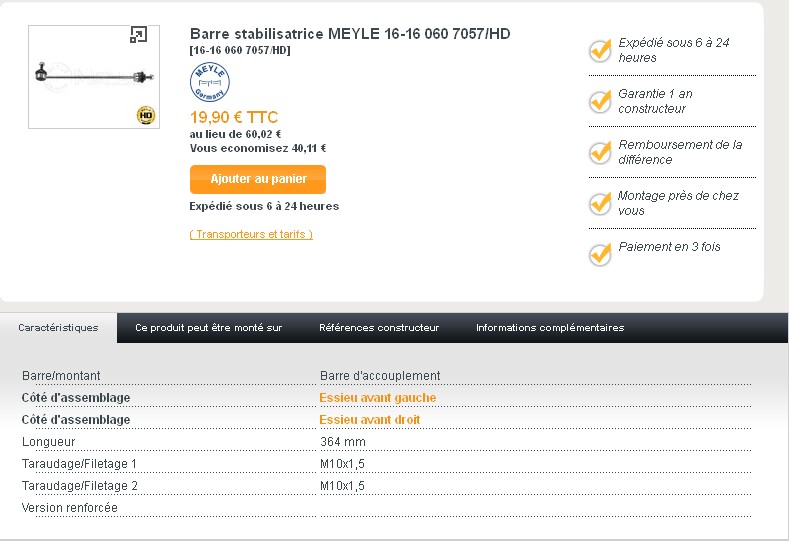
Task: Click the enlarge image icon on product photo
Action: coord(138,35)
